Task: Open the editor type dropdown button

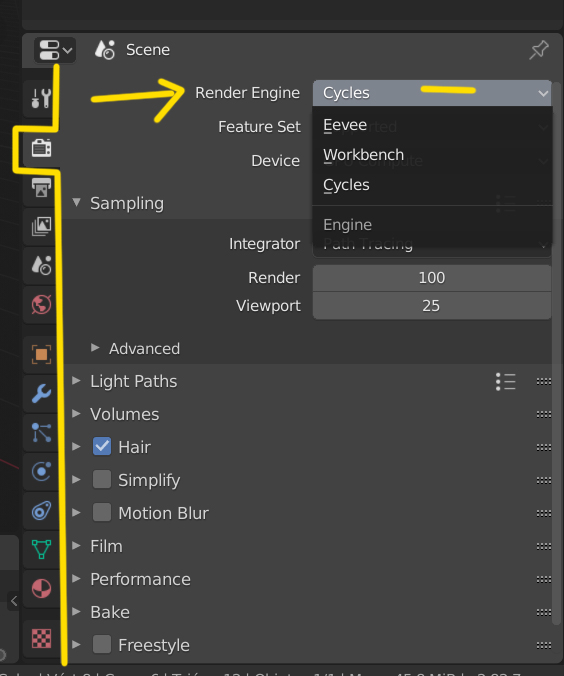Action: click(x=55, y=50)
